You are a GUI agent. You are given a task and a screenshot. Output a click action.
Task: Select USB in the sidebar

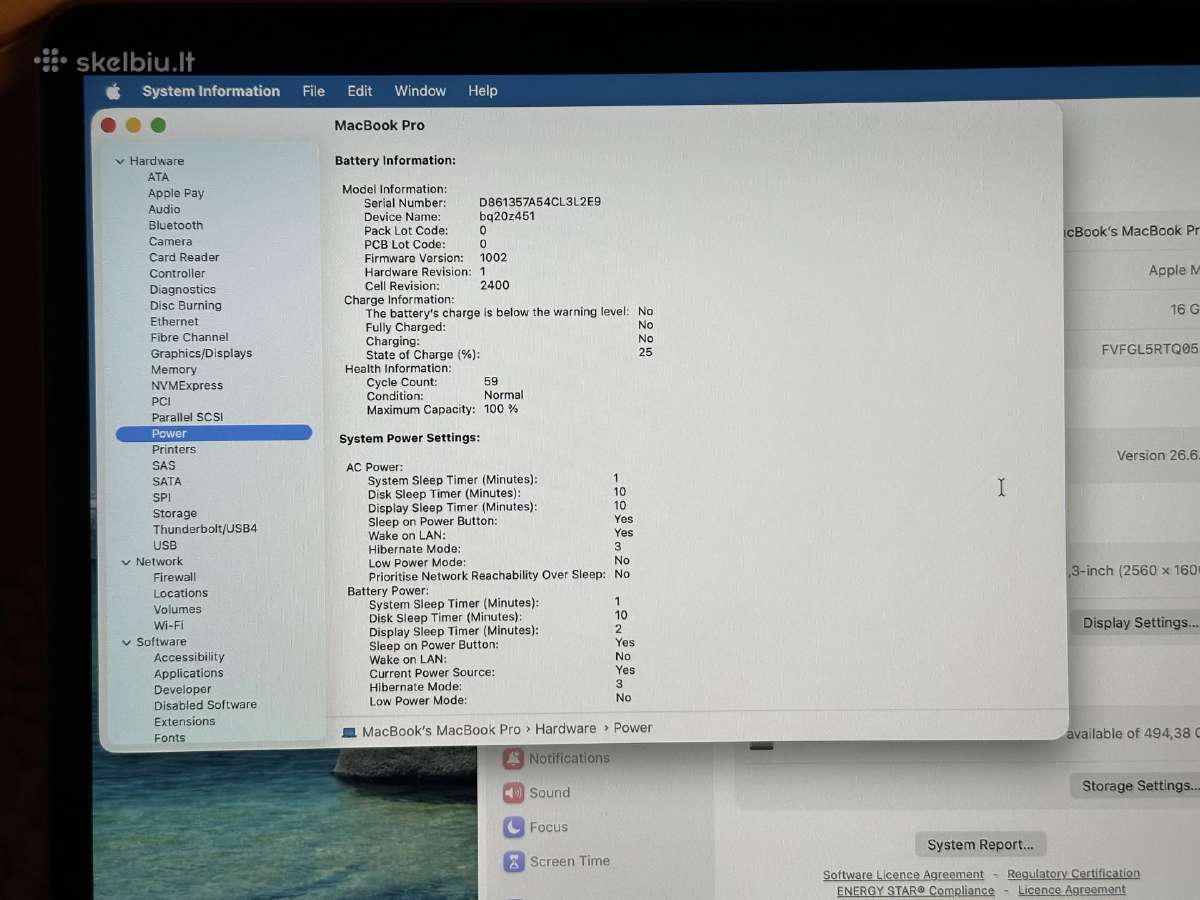coord(165,545)
